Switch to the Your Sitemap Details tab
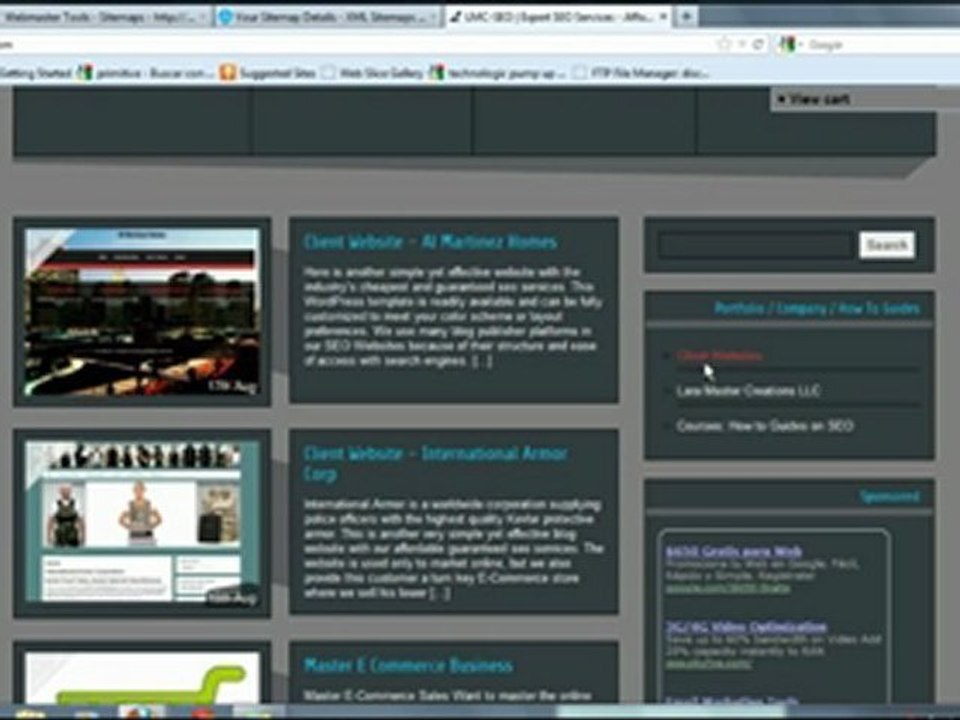This screenshot has height=720, width=960. pyautogui.click(x=328, y=18)
